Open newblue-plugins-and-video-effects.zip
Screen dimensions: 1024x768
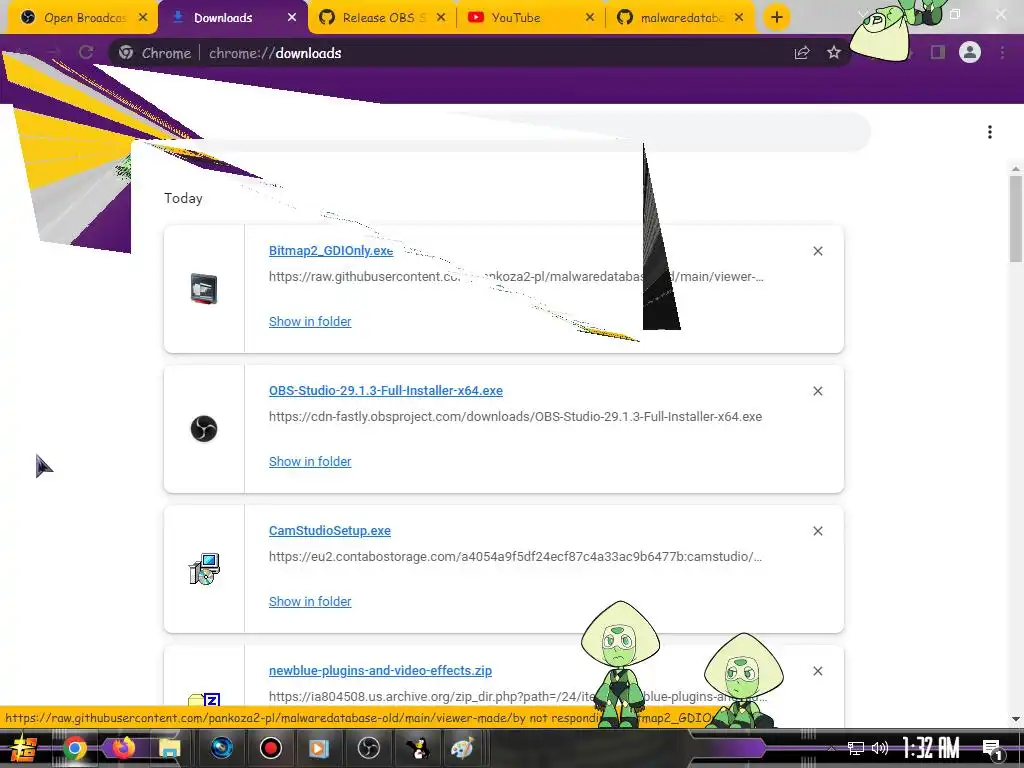380,670
